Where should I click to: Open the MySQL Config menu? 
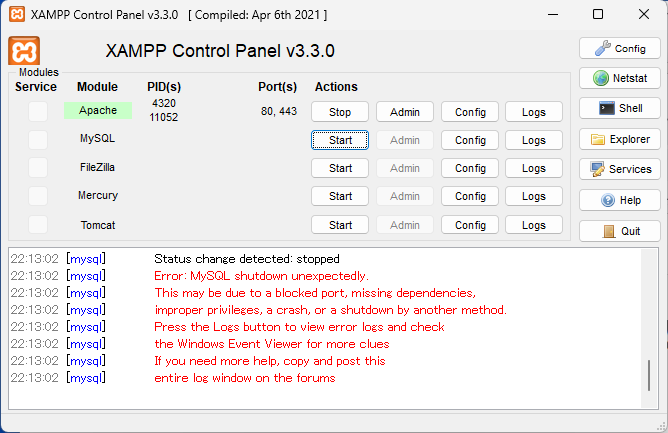[x=470, y=140]
